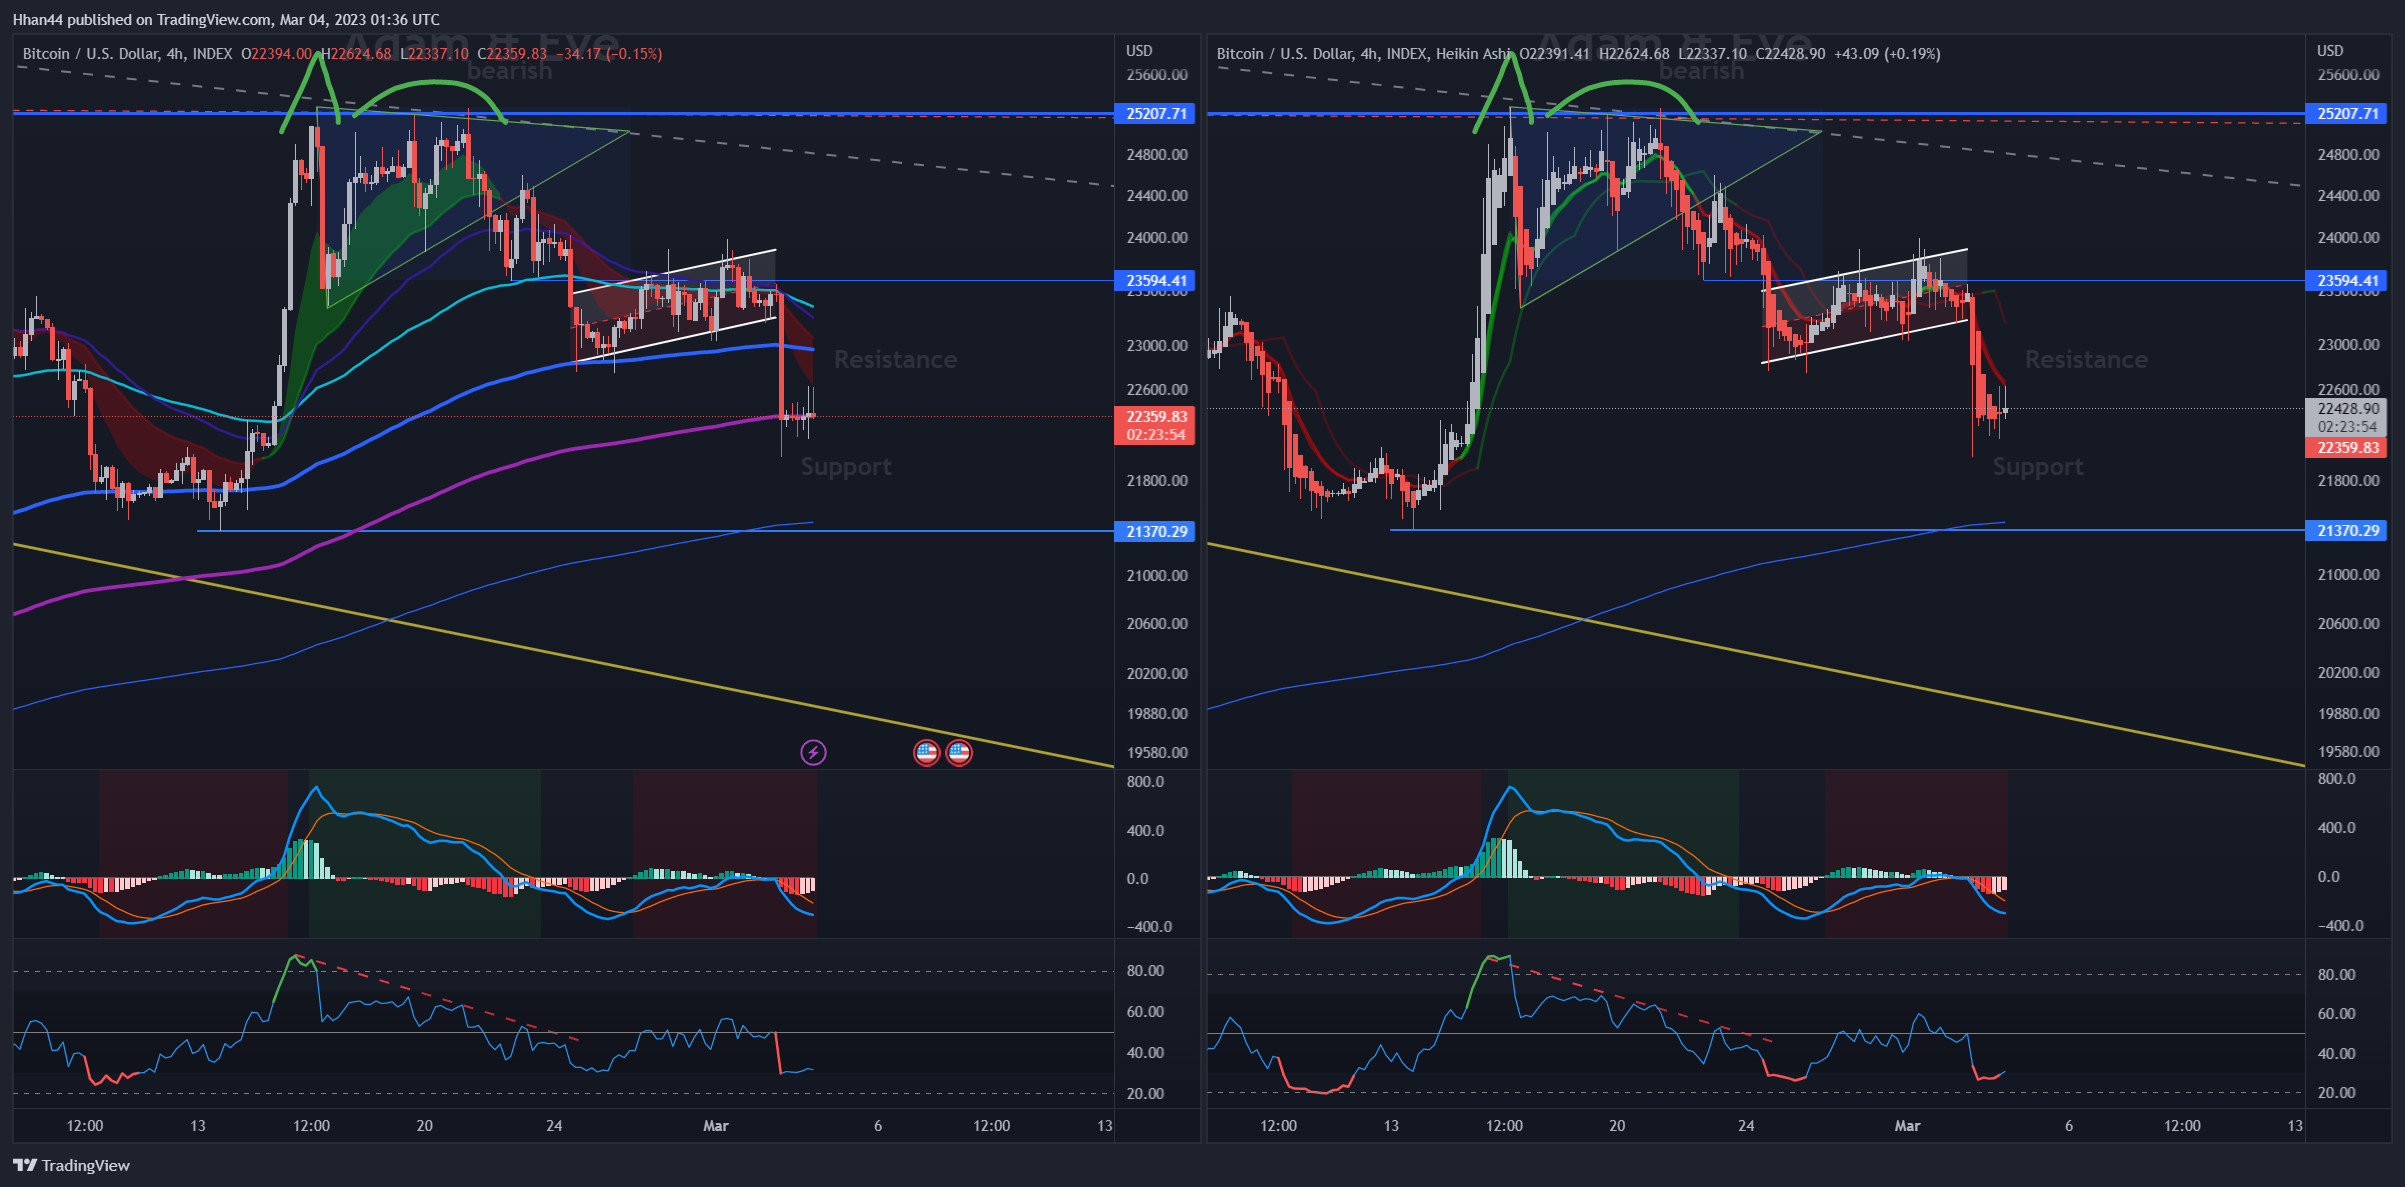
Task: Click the Resistance label on Heikin Ashi chart
Action: point(2086,360)
